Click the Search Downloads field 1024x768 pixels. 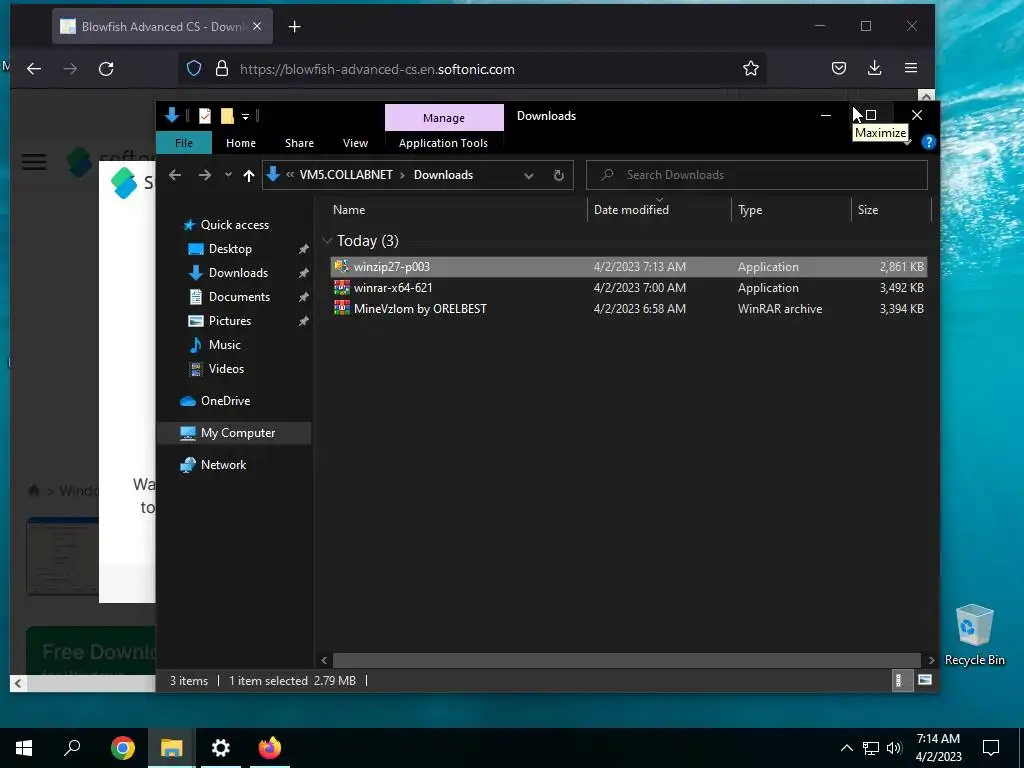tap(756, 175)
